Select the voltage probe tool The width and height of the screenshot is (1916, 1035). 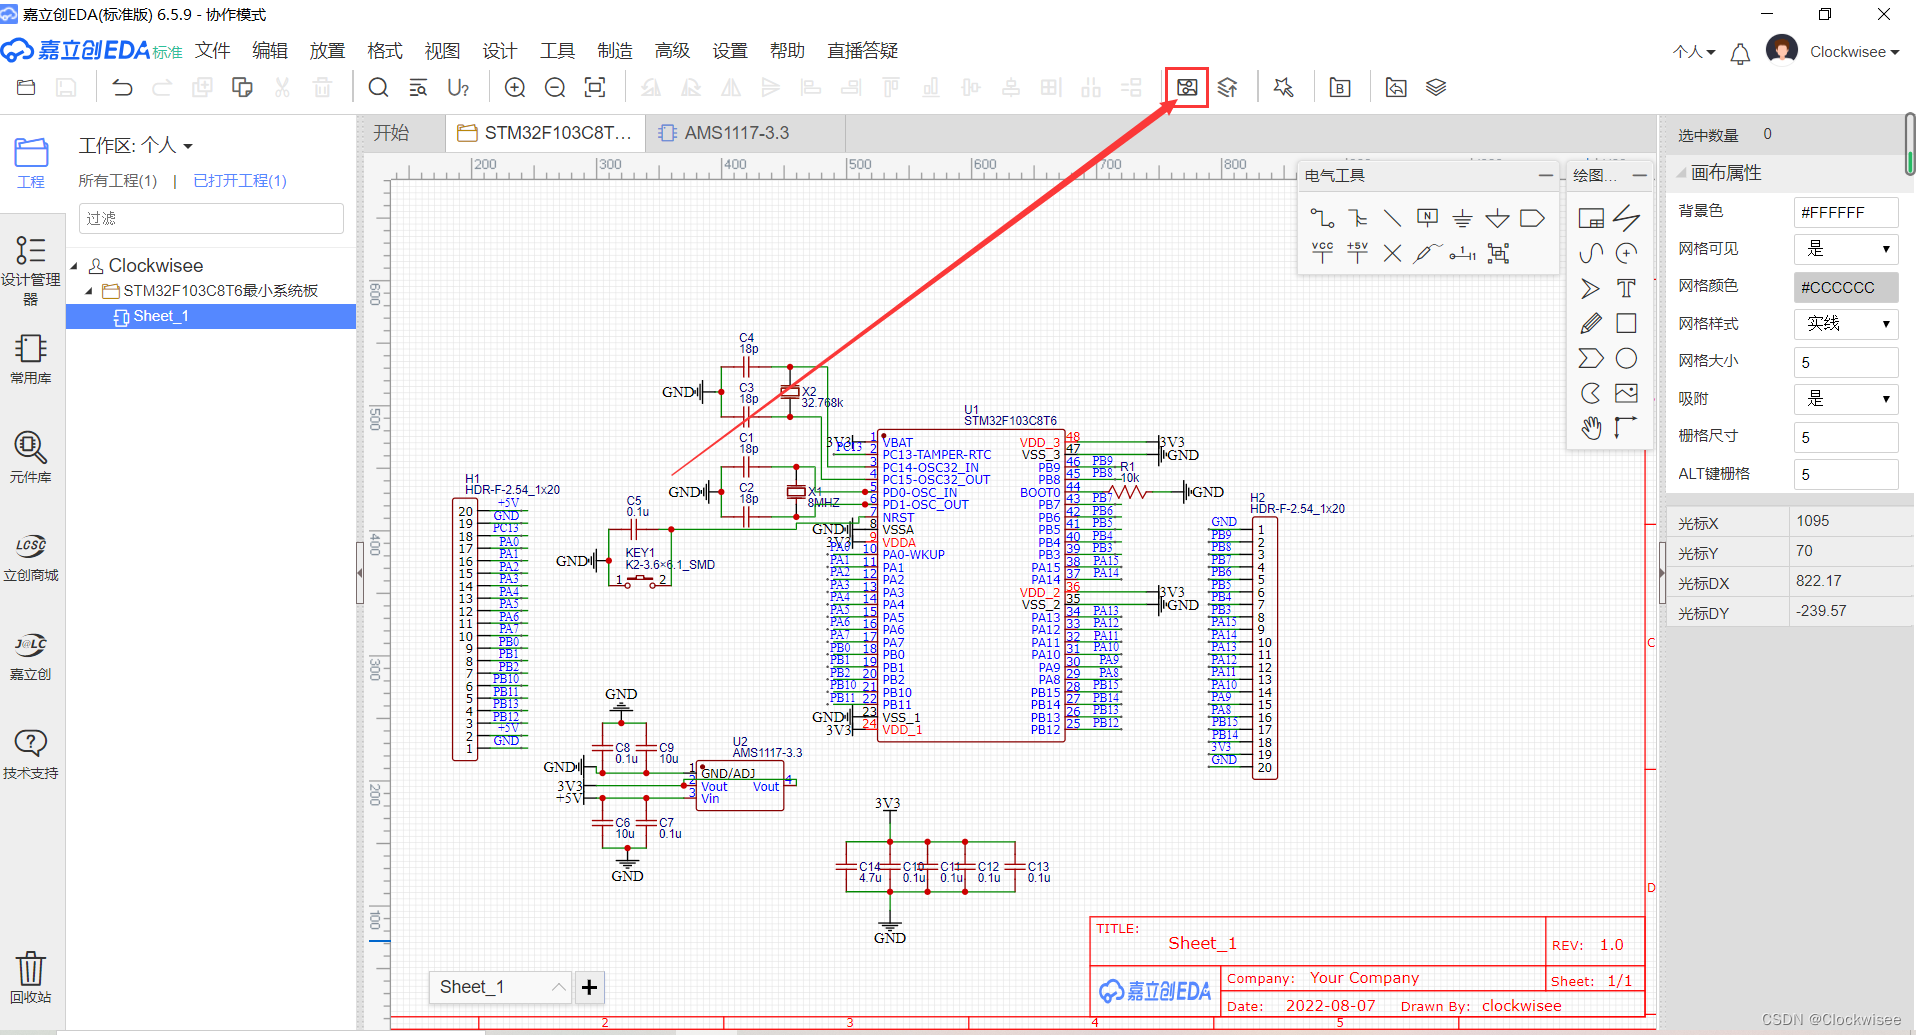pos(1427,253)
